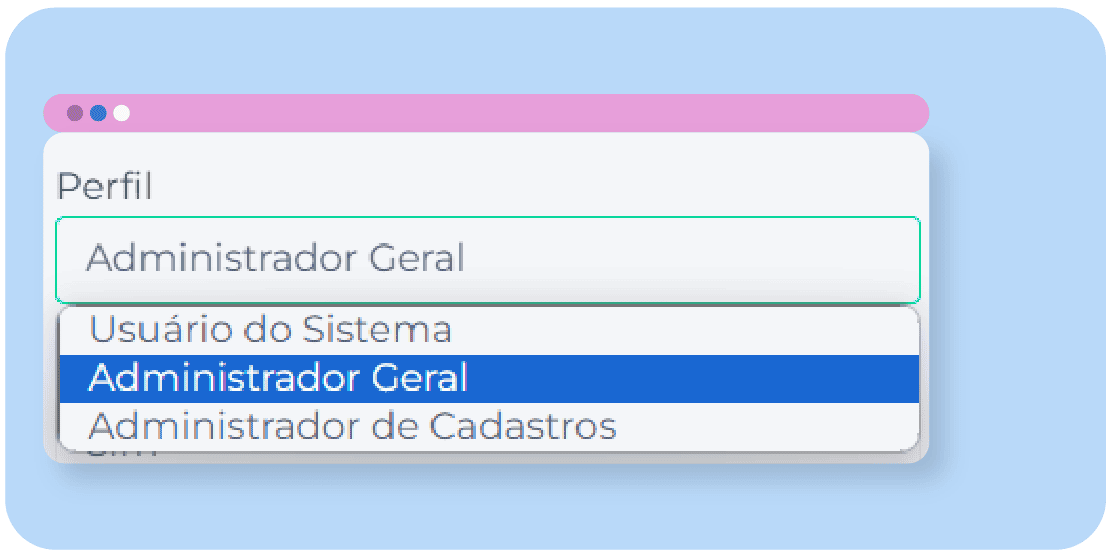This screenshot has width=1112, height=557.
Task: Choose Administrador de Cadastros from the list
Action: [x=352, y=427]
